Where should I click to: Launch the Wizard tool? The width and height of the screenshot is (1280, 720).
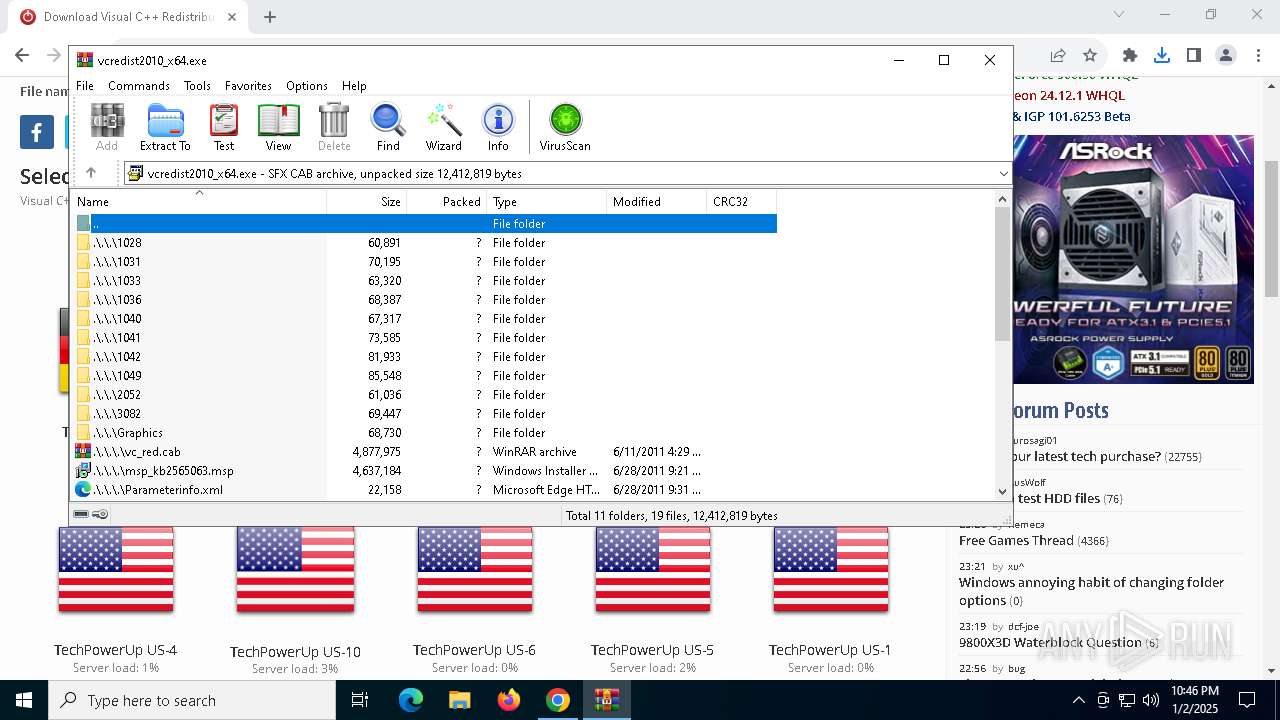(x=444, y=127)
